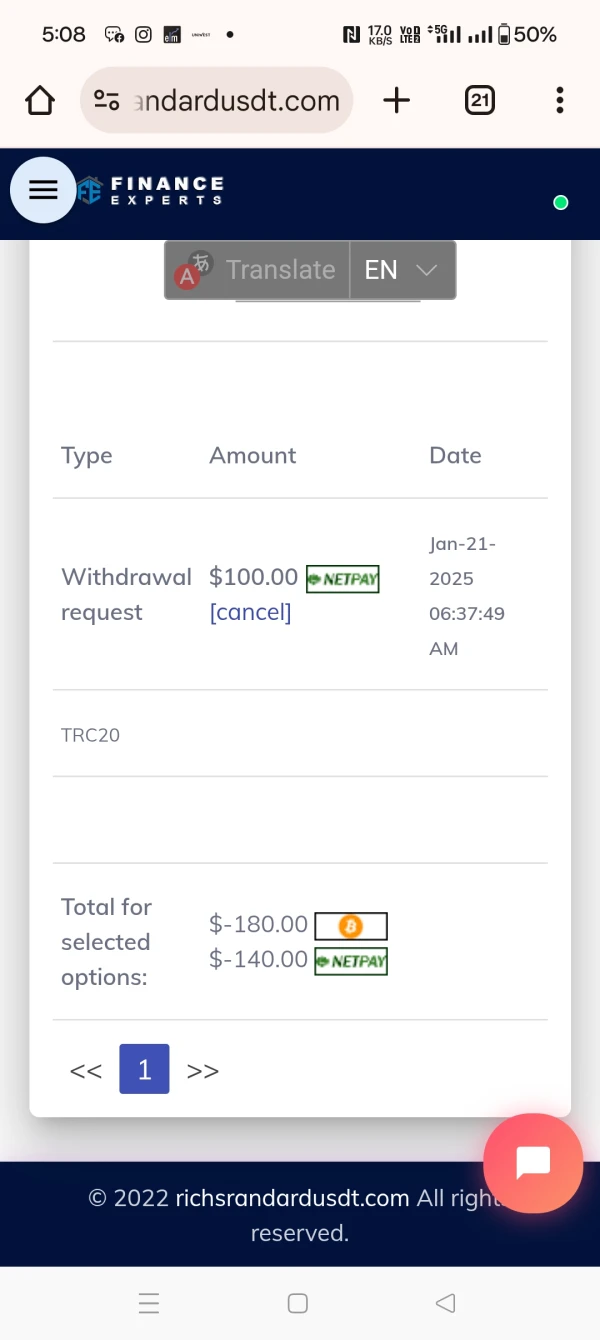600x1340 pixels.
Task: Tap the green online status dot
Action: pos(561,203)
